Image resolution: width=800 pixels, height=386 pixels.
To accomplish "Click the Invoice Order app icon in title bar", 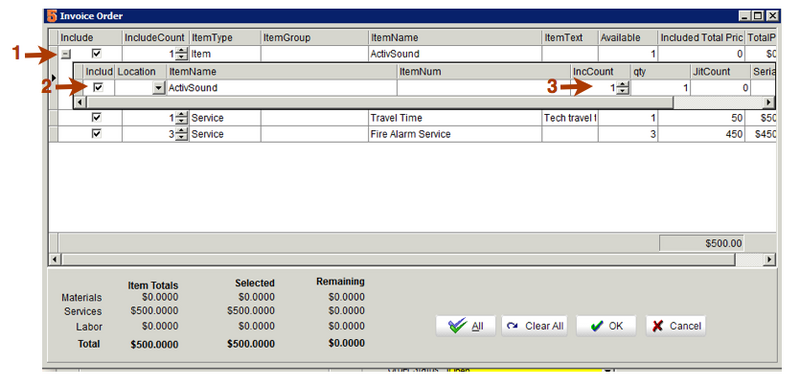I will [52, 16].
